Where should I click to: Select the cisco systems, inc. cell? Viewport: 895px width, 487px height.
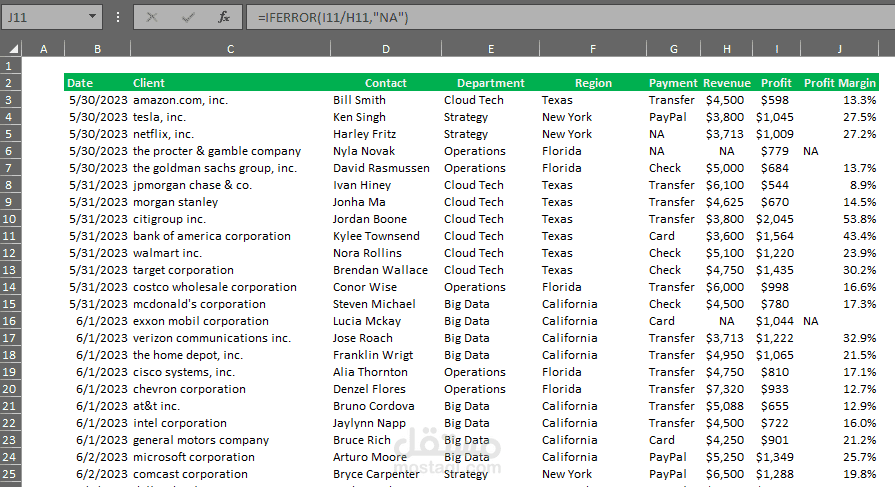231,372
